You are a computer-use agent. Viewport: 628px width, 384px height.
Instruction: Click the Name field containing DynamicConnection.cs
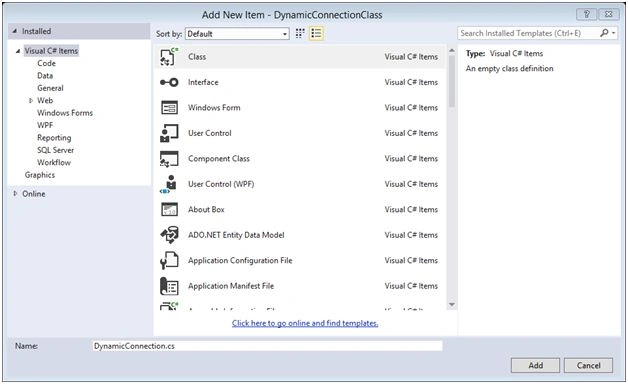pyautogui.click(x=268, y=346)
